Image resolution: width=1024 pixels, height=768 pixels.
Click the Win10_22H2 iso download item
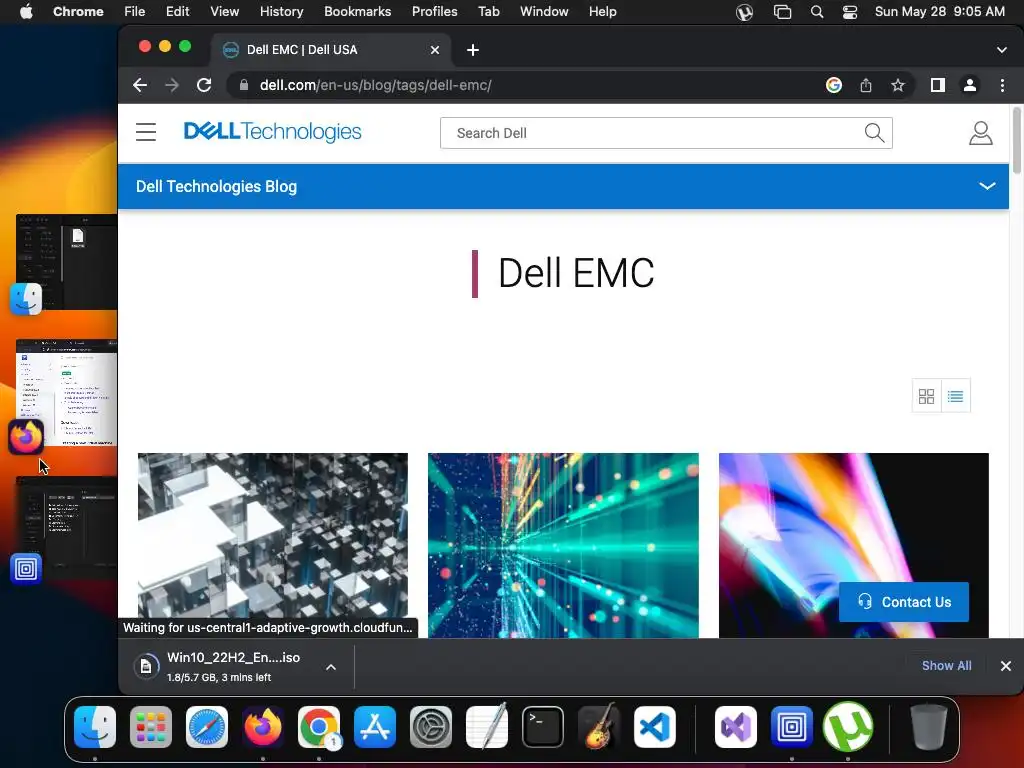233,667
